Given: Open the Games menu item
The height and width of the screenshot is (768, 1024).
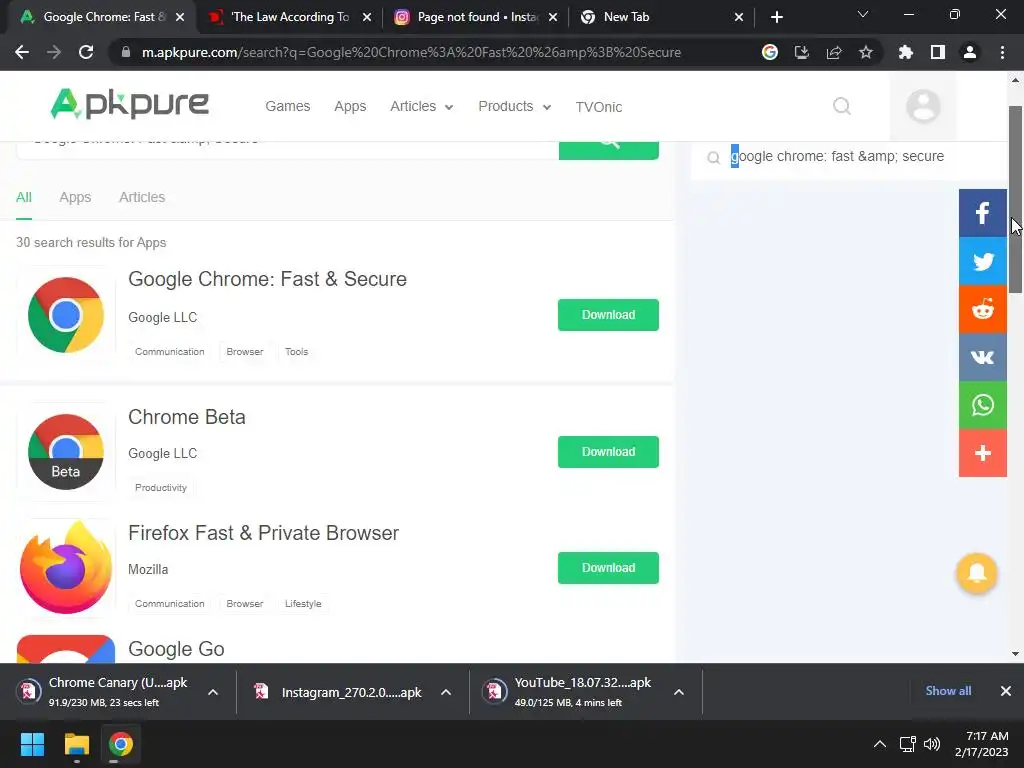Looking at the screenshot, I should (287, 106).
